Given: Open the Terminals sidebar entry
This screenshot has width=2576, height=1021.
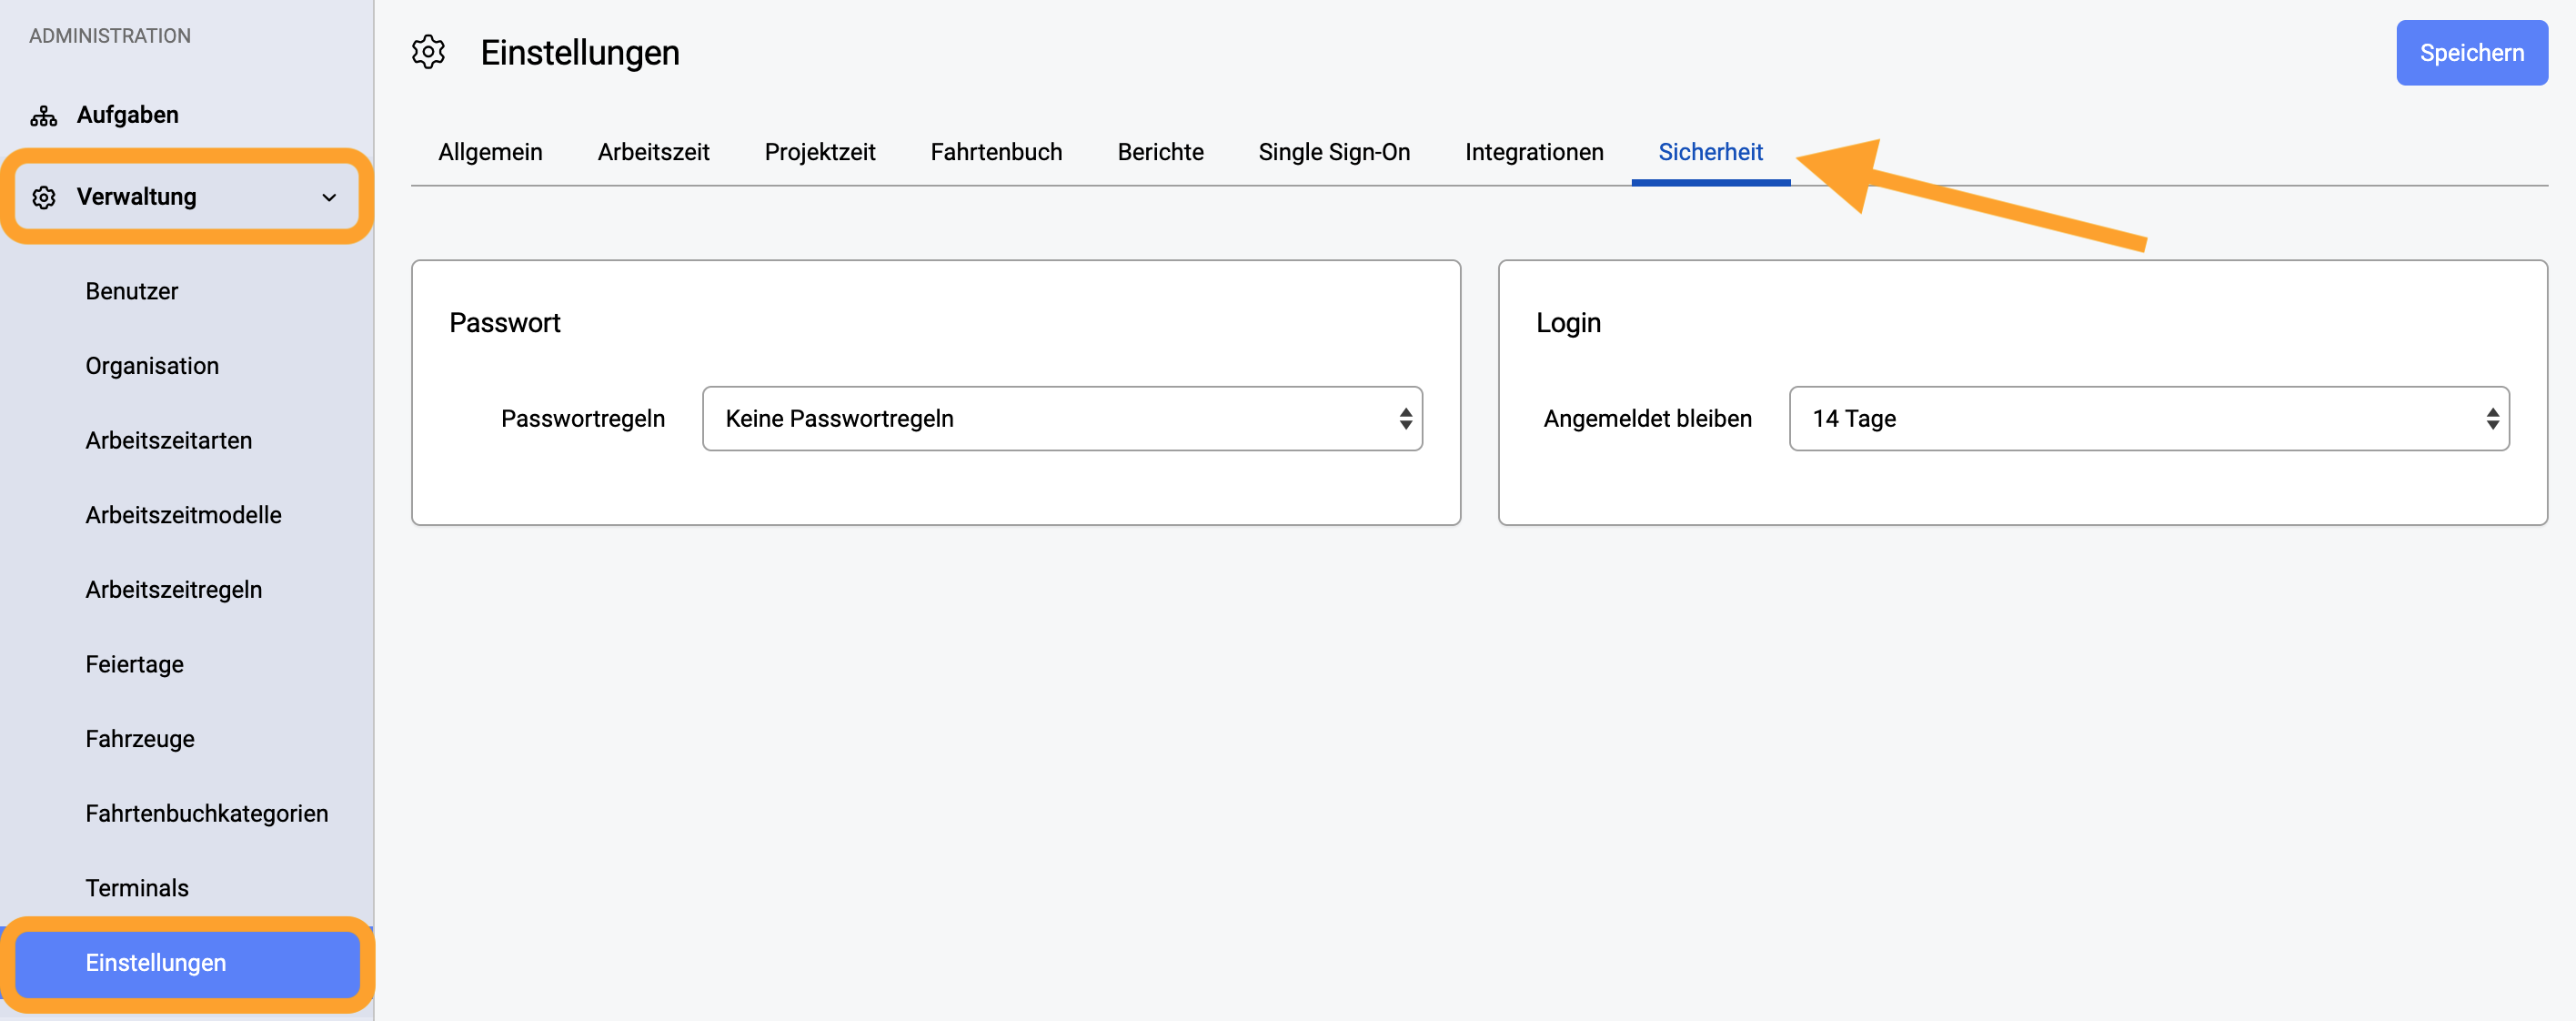Looking at the screenshot, I should coord(137,888).
